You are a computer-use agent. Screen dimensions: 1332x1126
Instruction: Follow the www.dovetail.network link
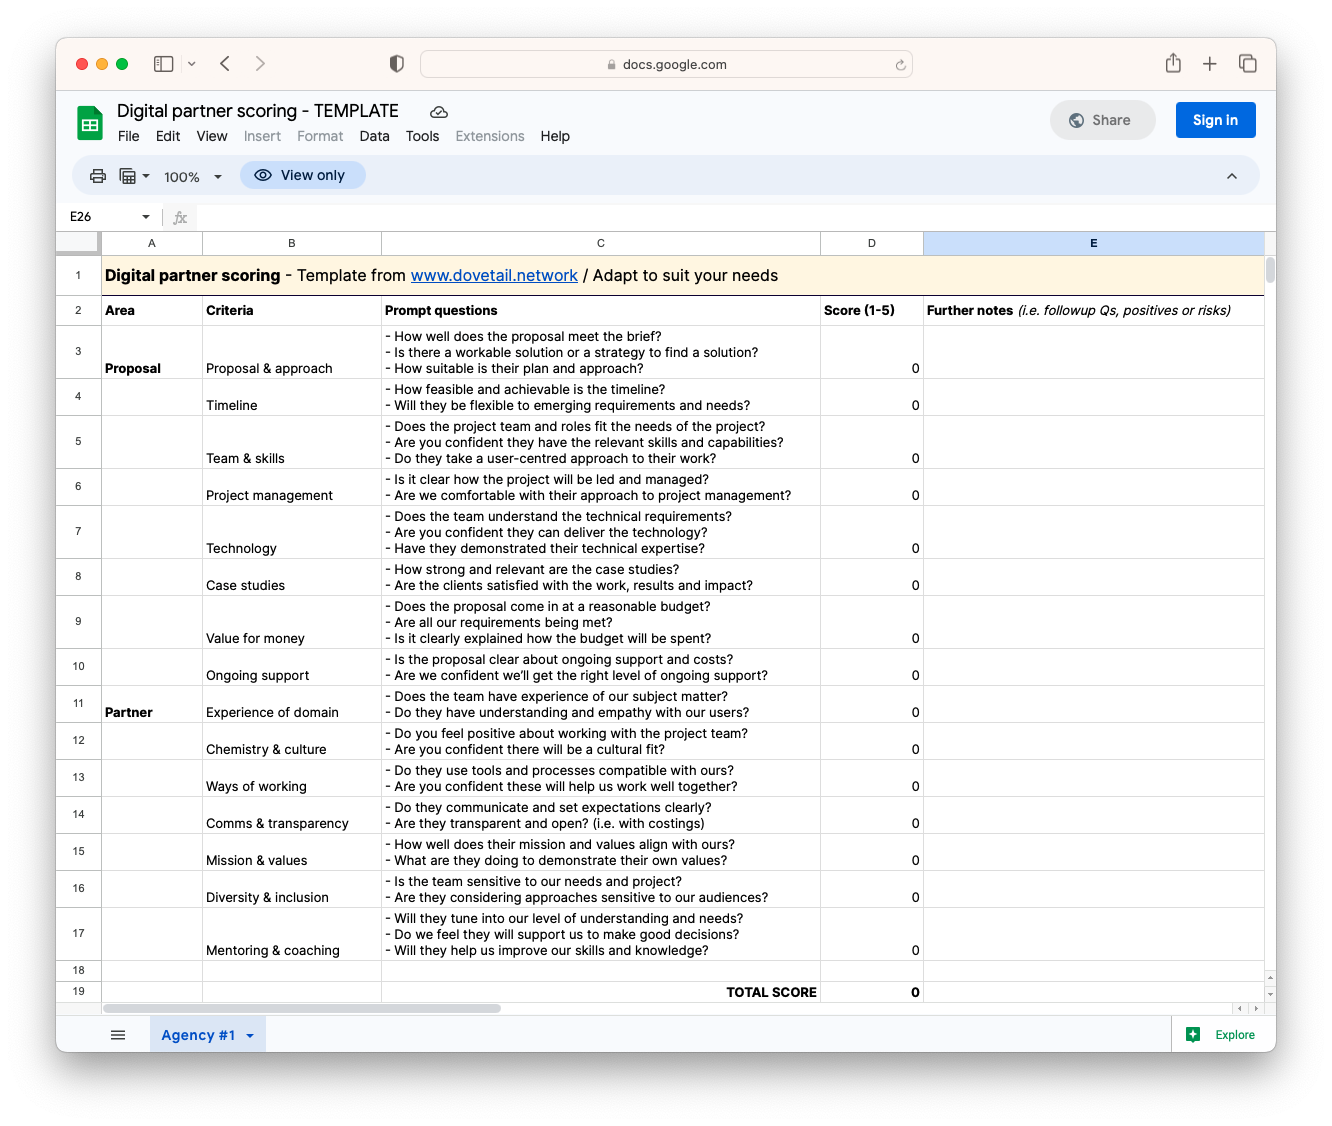494,275
